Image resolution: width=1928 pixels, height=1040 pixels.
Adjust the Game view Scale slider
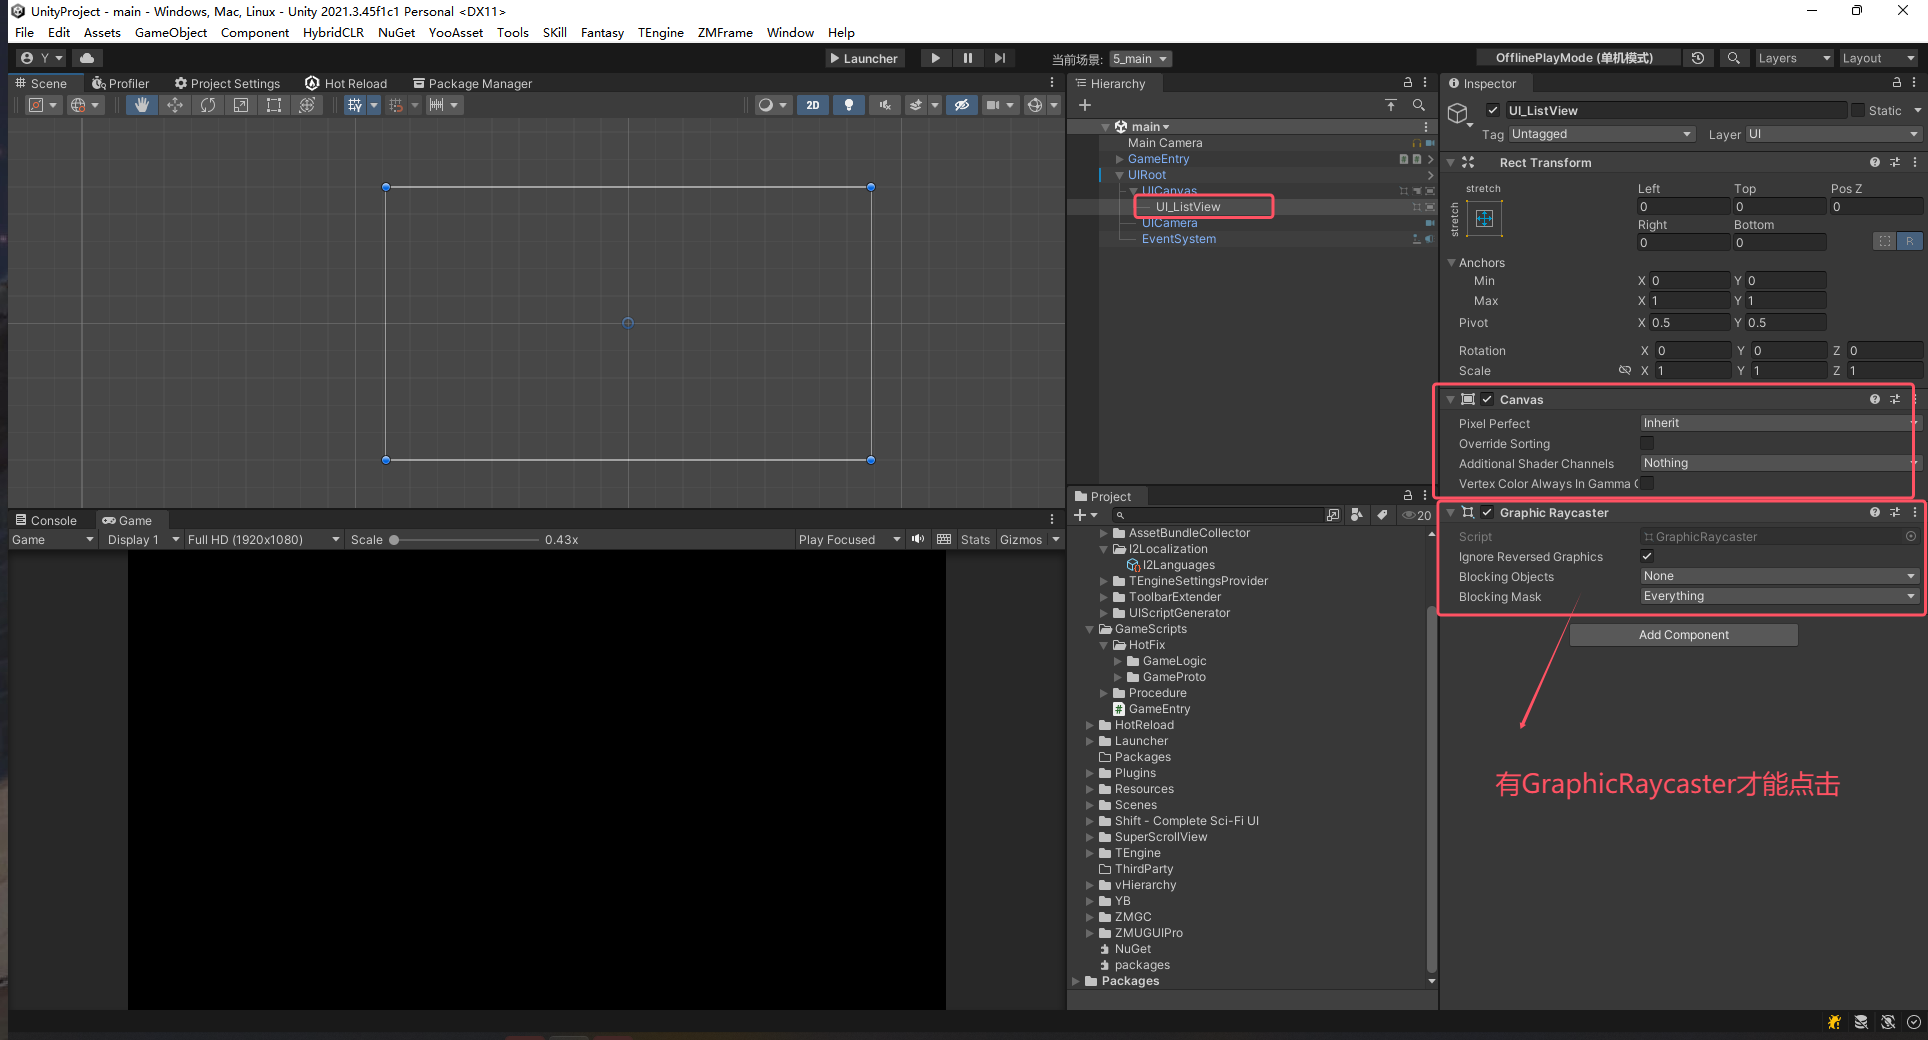[x=394, y=539]
